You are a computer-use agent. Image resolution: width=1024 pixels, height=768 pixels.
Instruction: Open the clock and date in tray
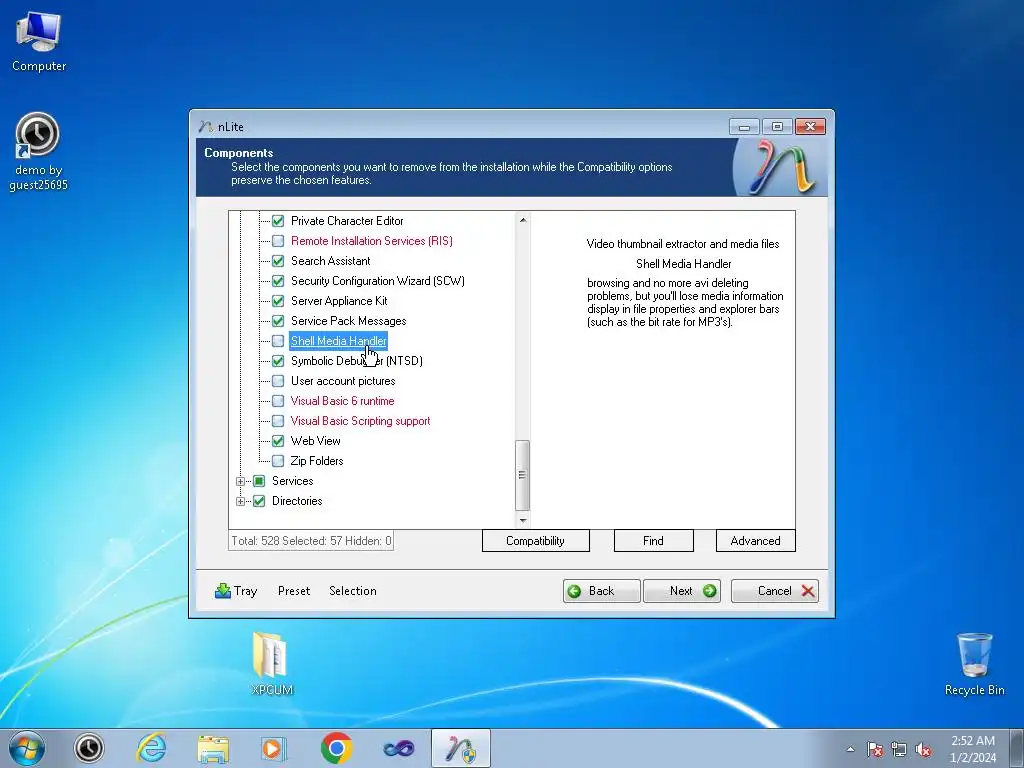tap(973, 749)
